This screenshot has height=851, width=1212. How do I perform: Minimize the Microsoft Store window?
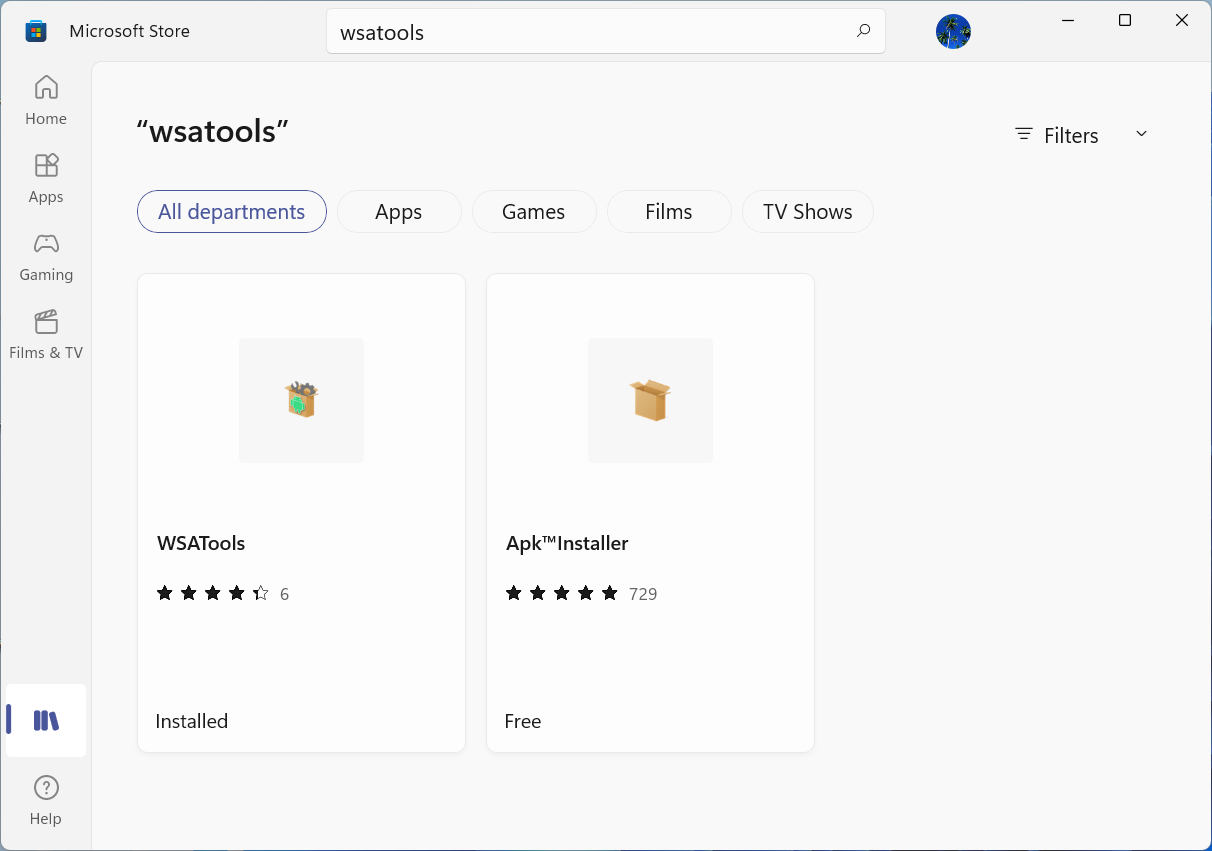pos(1069,20)
